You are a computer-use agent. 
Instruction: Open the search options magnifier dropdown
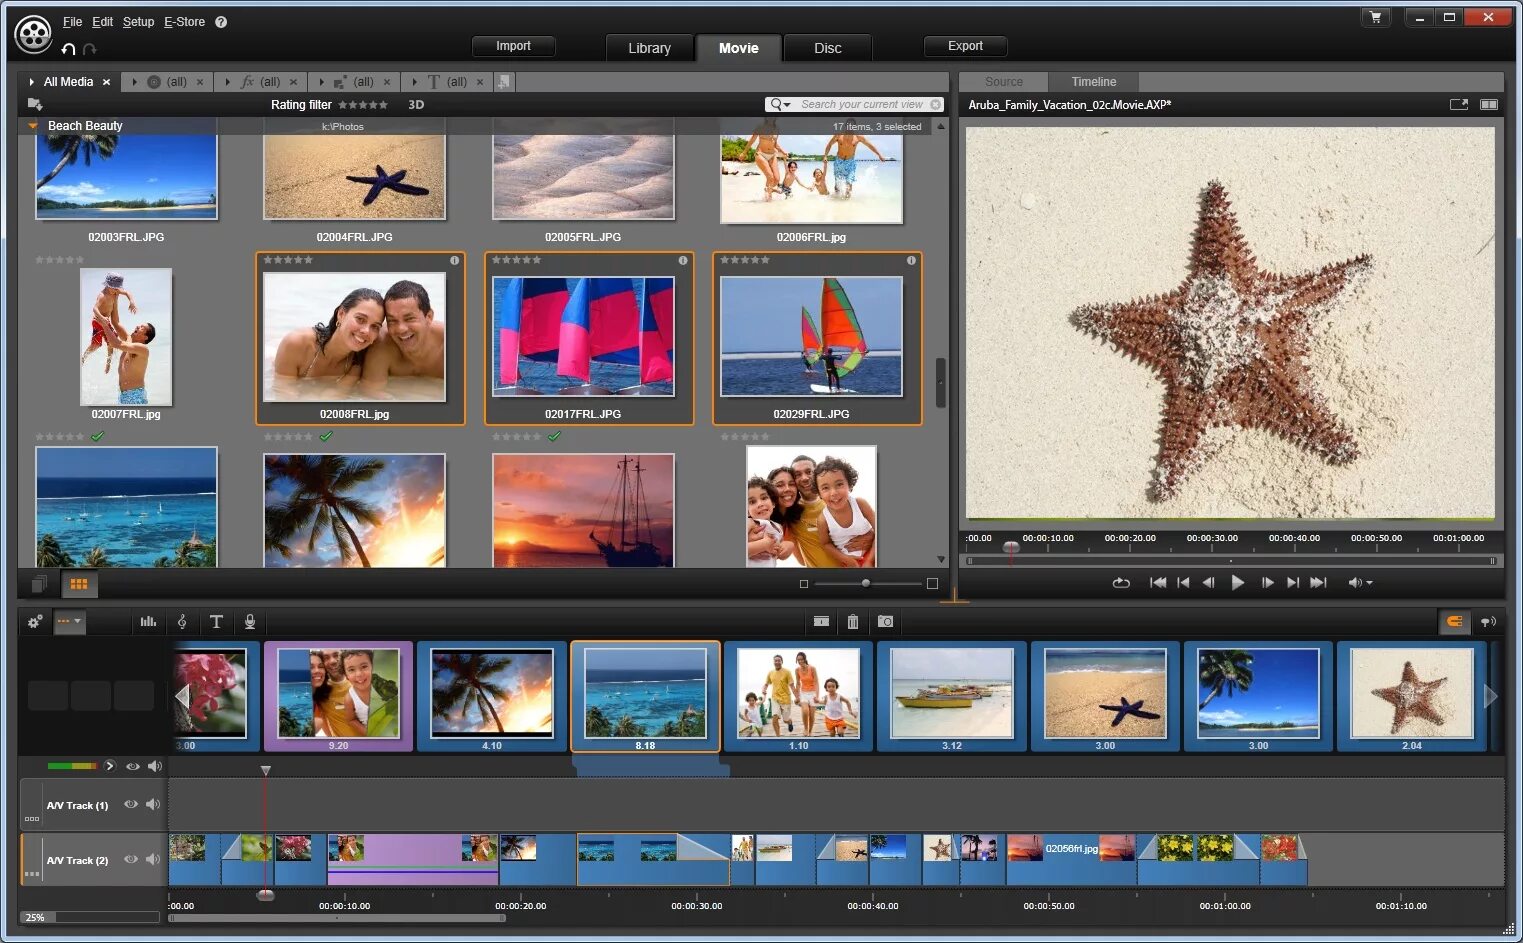(780, 105)
